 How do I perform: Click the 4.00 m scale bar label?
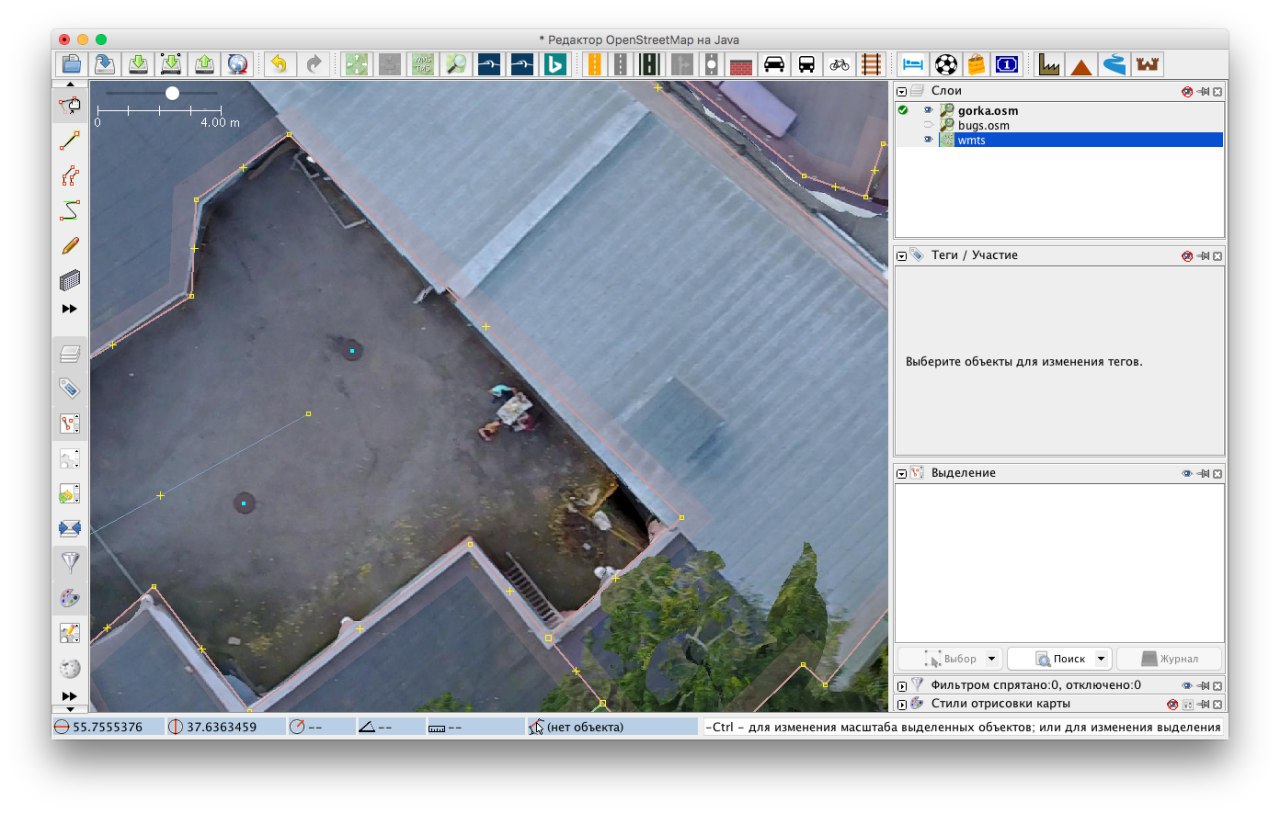pos(220,122)
